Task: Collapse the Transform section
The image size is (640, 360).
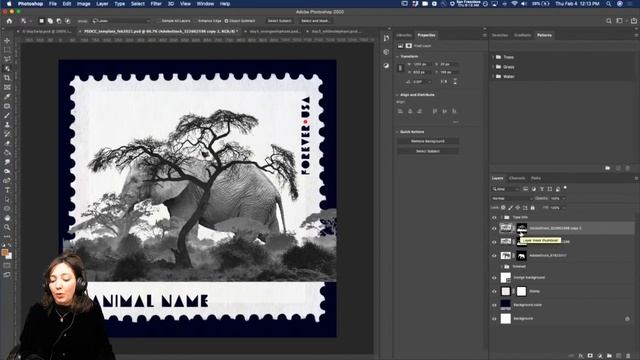Action: point(397,56)
